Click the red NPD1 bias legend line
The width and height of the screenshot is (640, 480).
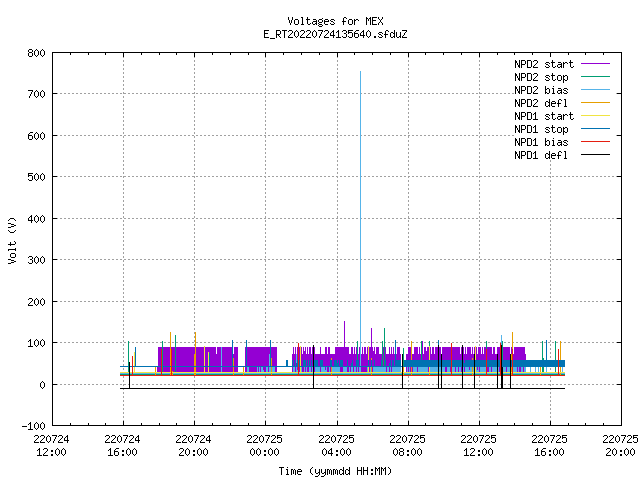[x=595, y=142]
